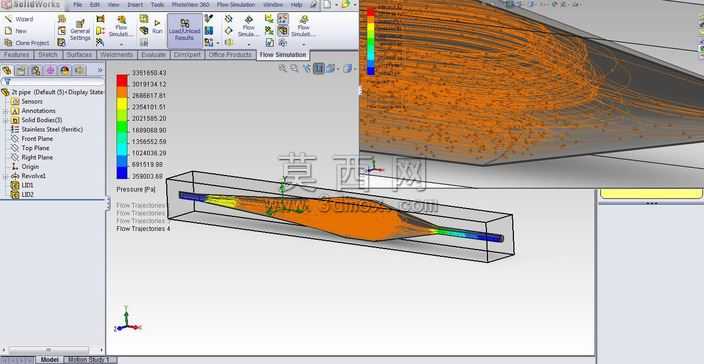Click the new document icon in title bar

327,4
